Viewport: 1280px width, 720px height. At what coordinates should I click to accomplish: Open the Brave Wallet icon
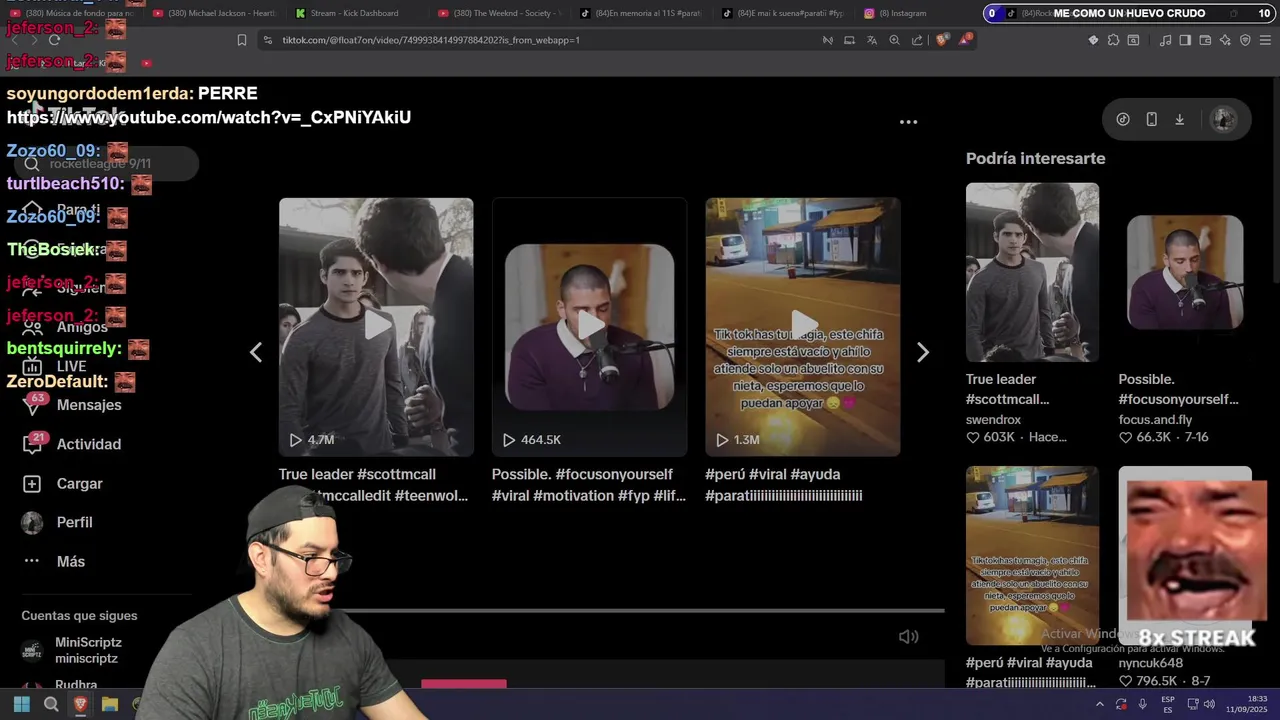click(1205, 40)
